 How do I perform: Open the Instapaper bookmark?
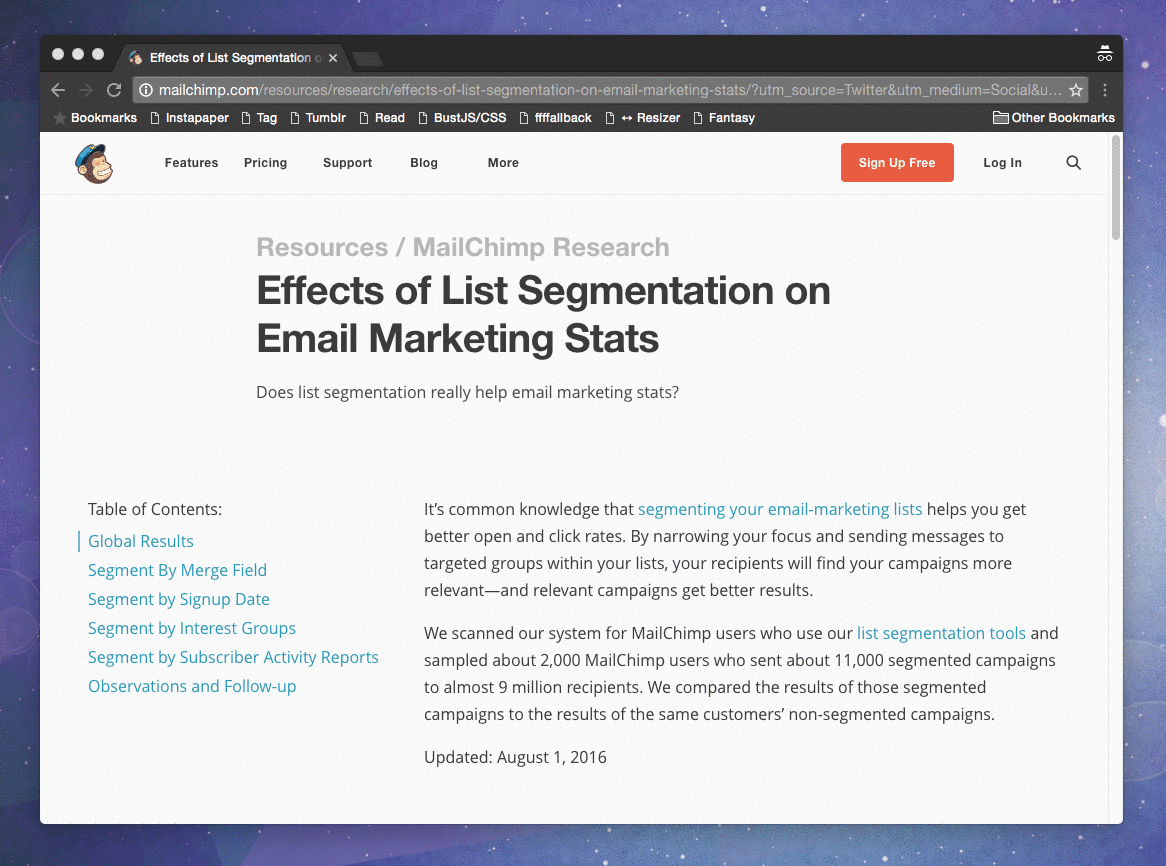click(x=188, y=118)
